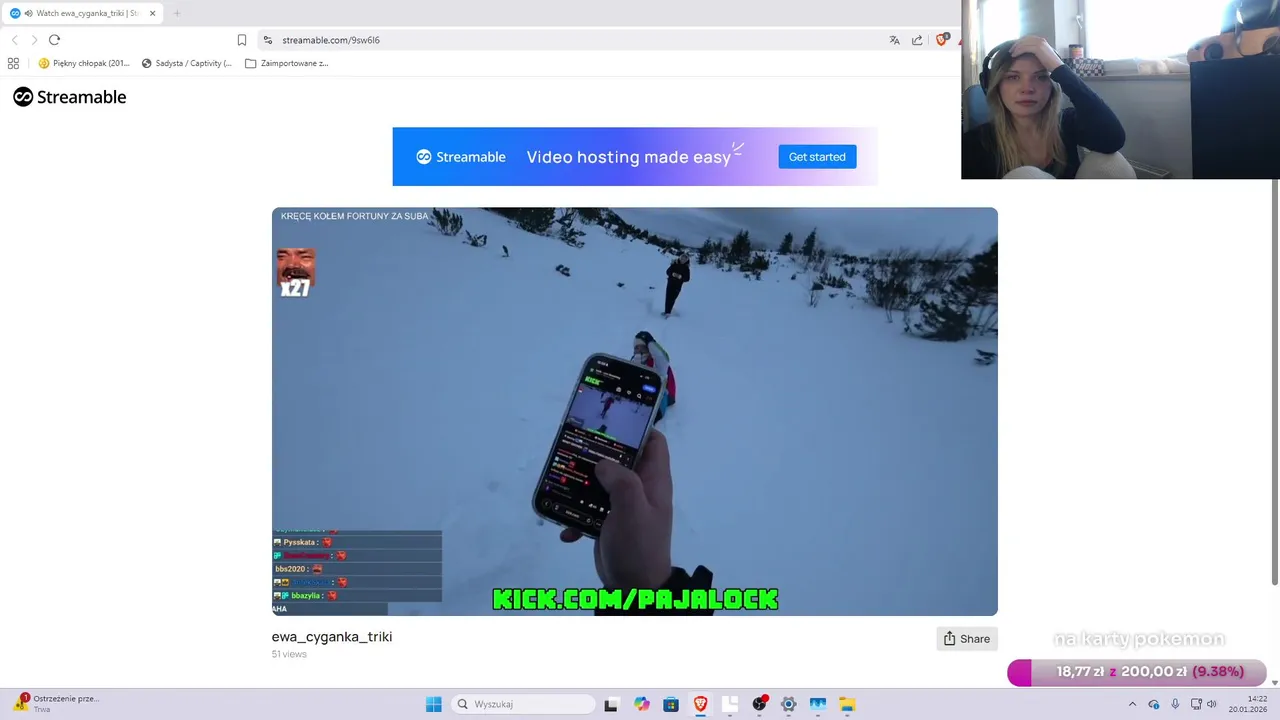
Task: Open Microsoft Store from taskbar
Action: click(670, 704)
